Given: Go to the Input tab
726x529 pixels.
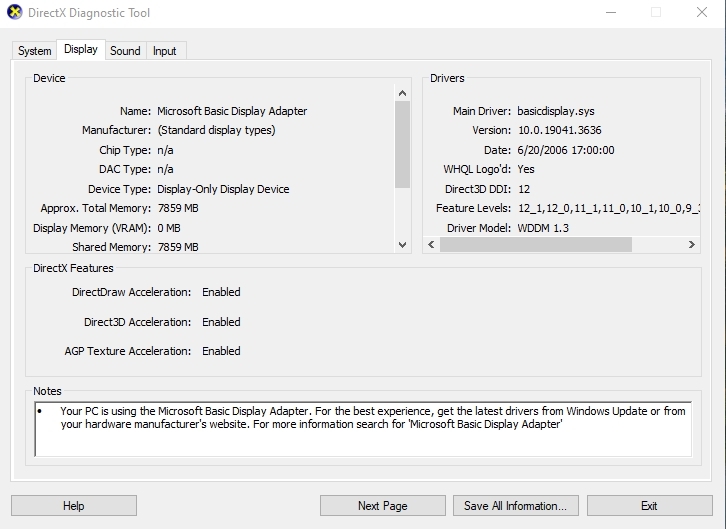Looking at the screenshot, I should pos(164,51).
